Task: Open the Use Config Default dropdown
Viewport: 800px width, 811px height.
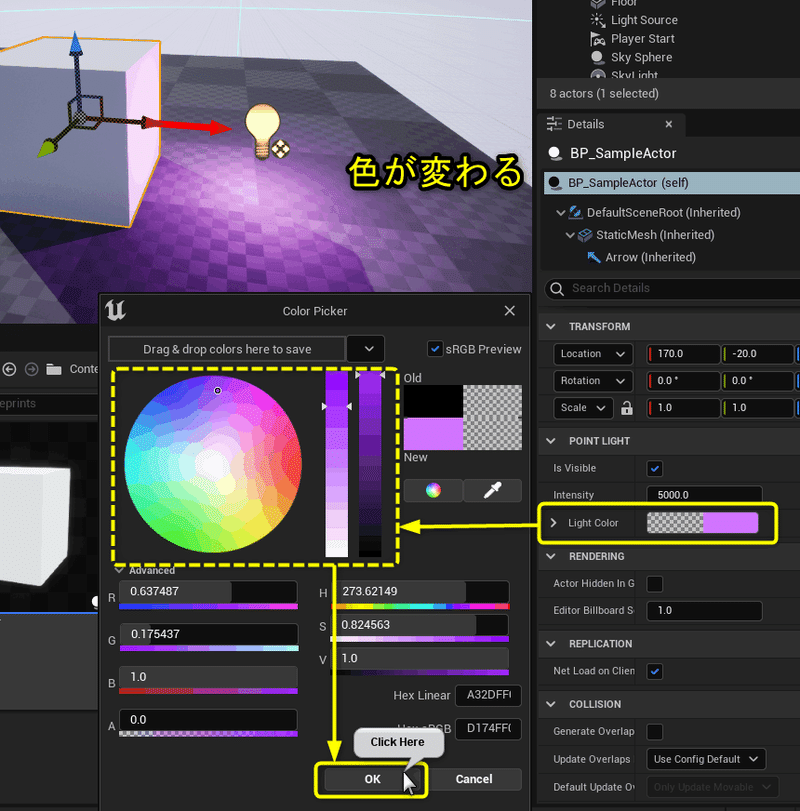Action: click(x=706, y=759)
